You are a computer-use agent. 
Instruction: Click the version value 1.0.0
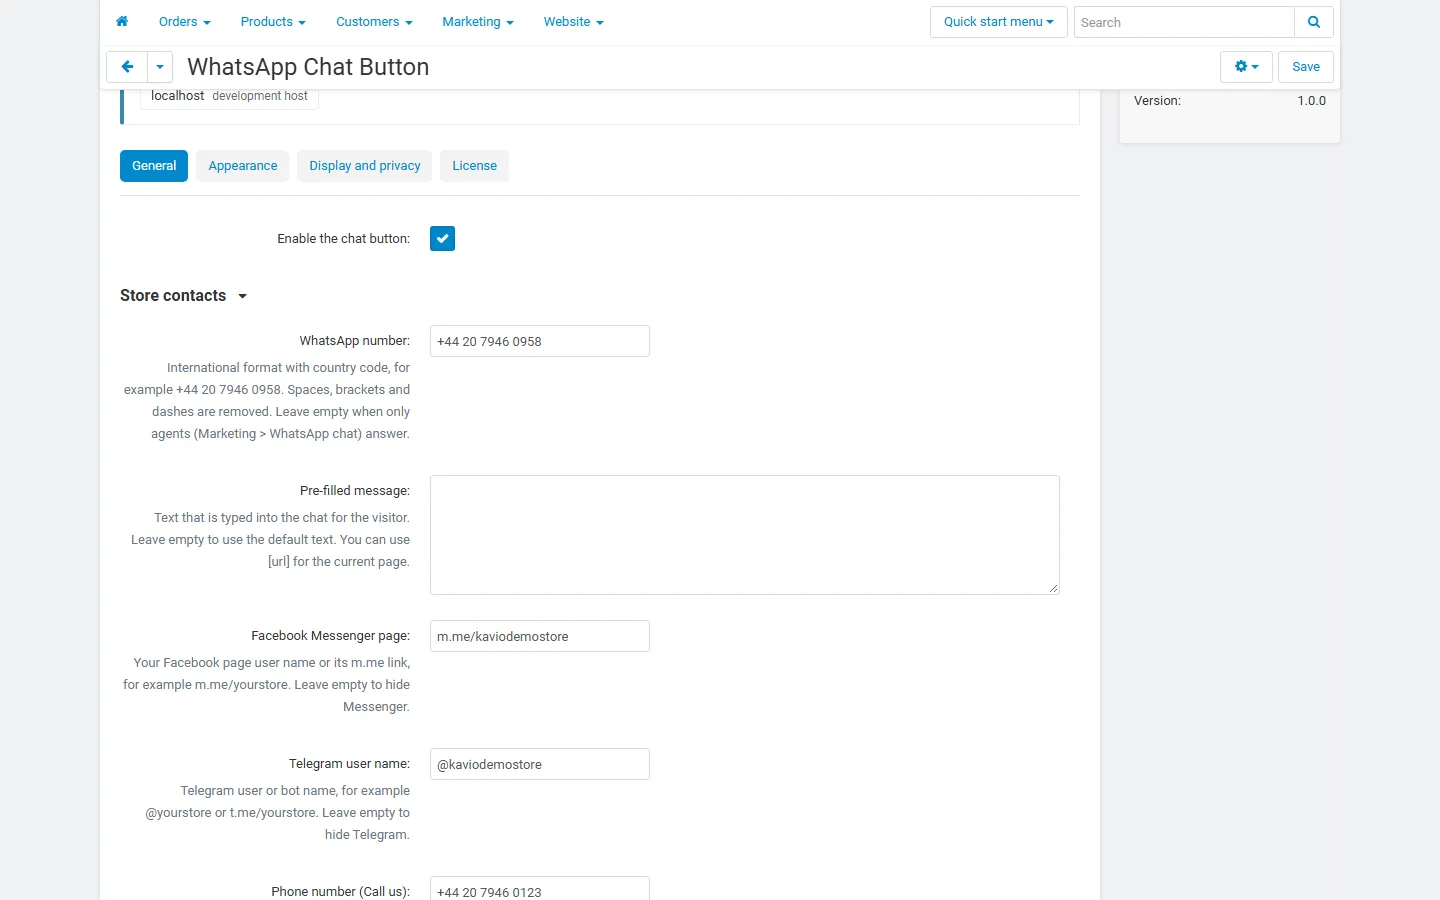click(x=1311, y=101)
